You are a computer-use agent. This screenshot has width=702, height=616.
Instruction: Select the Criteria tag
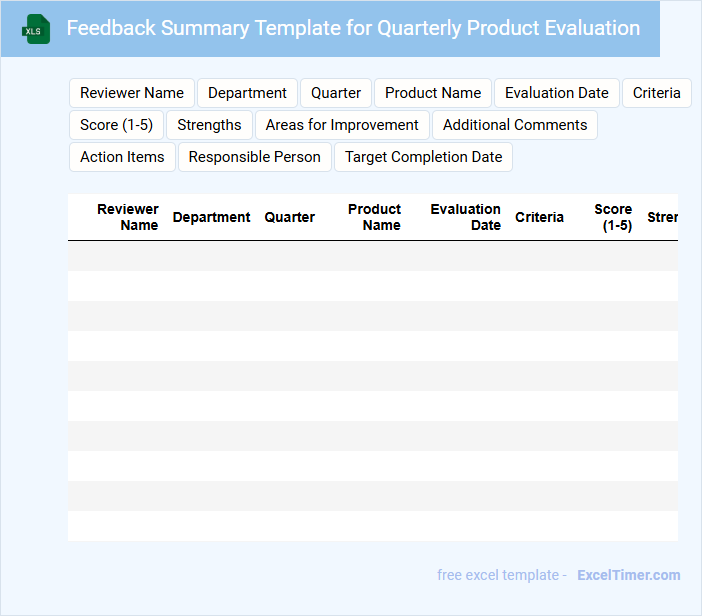coord(656,93)
